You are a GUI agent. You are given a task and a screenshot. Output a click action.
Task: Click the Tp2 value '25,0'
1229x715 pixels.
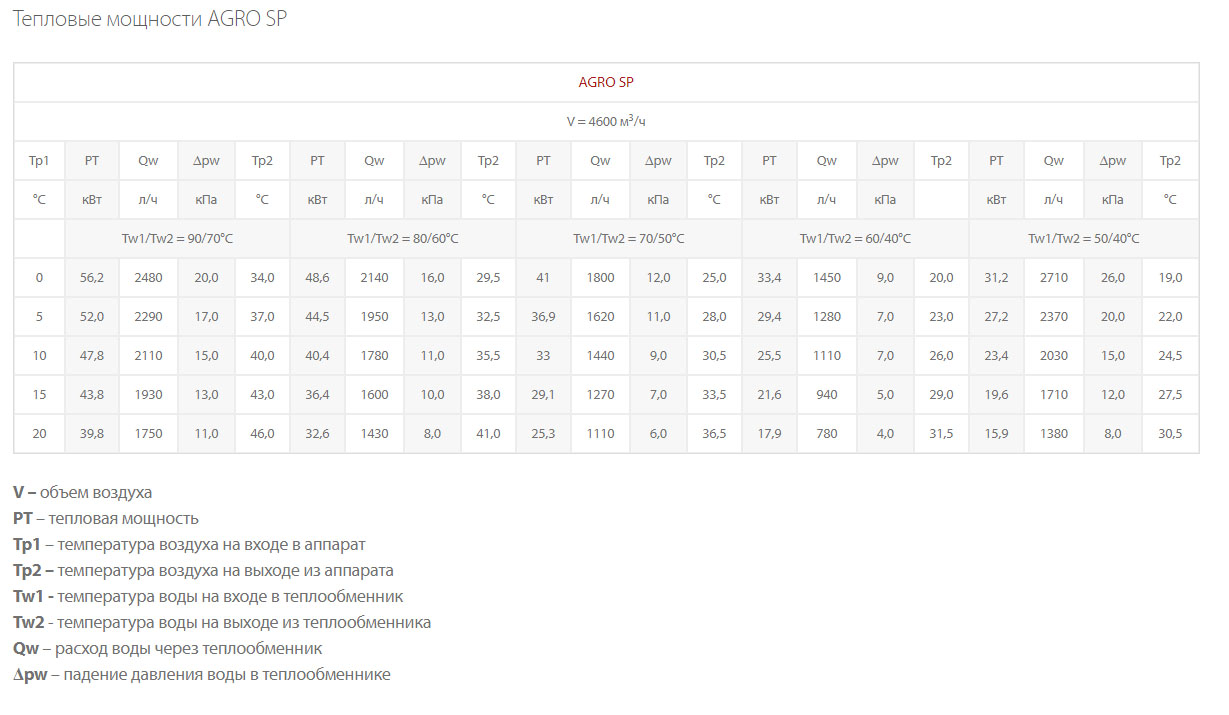pyautogui.click(x=714, y=277)
